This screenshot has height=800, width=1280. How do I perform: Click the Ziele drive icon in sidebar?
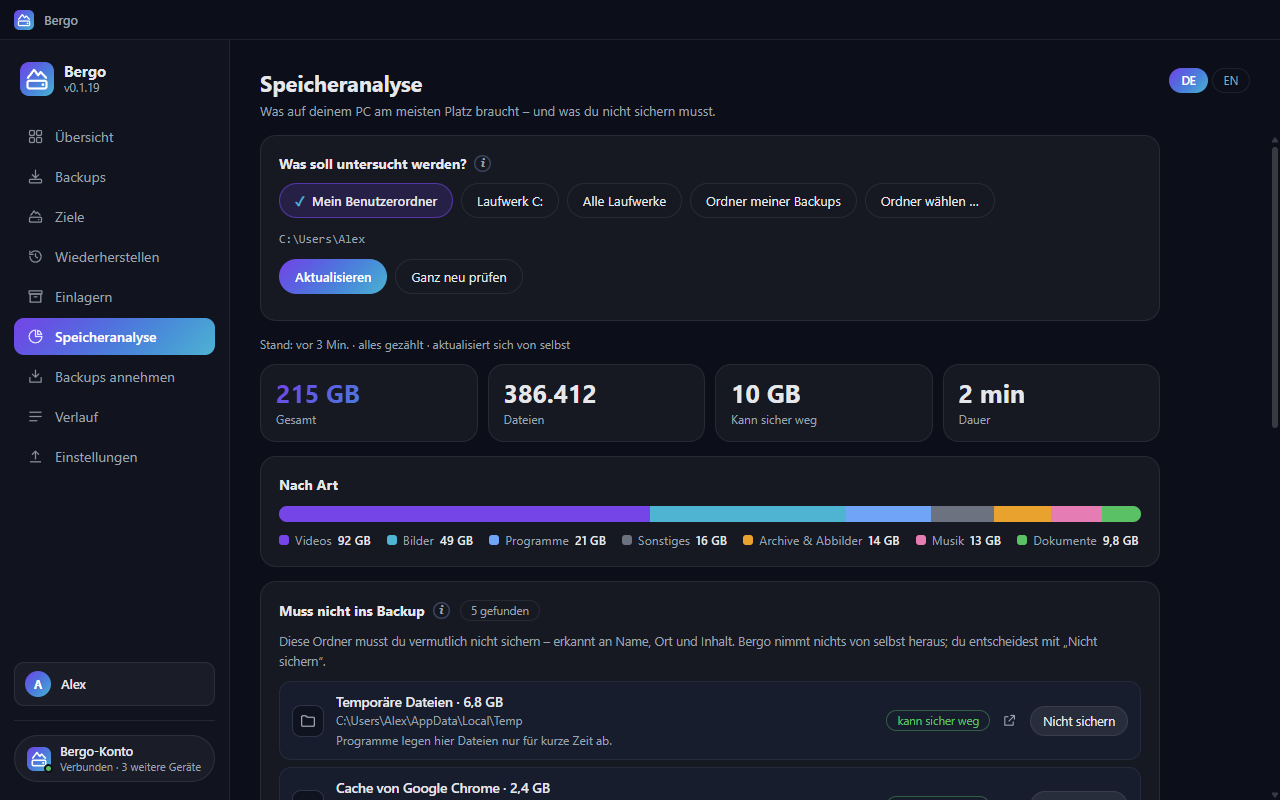35,217
